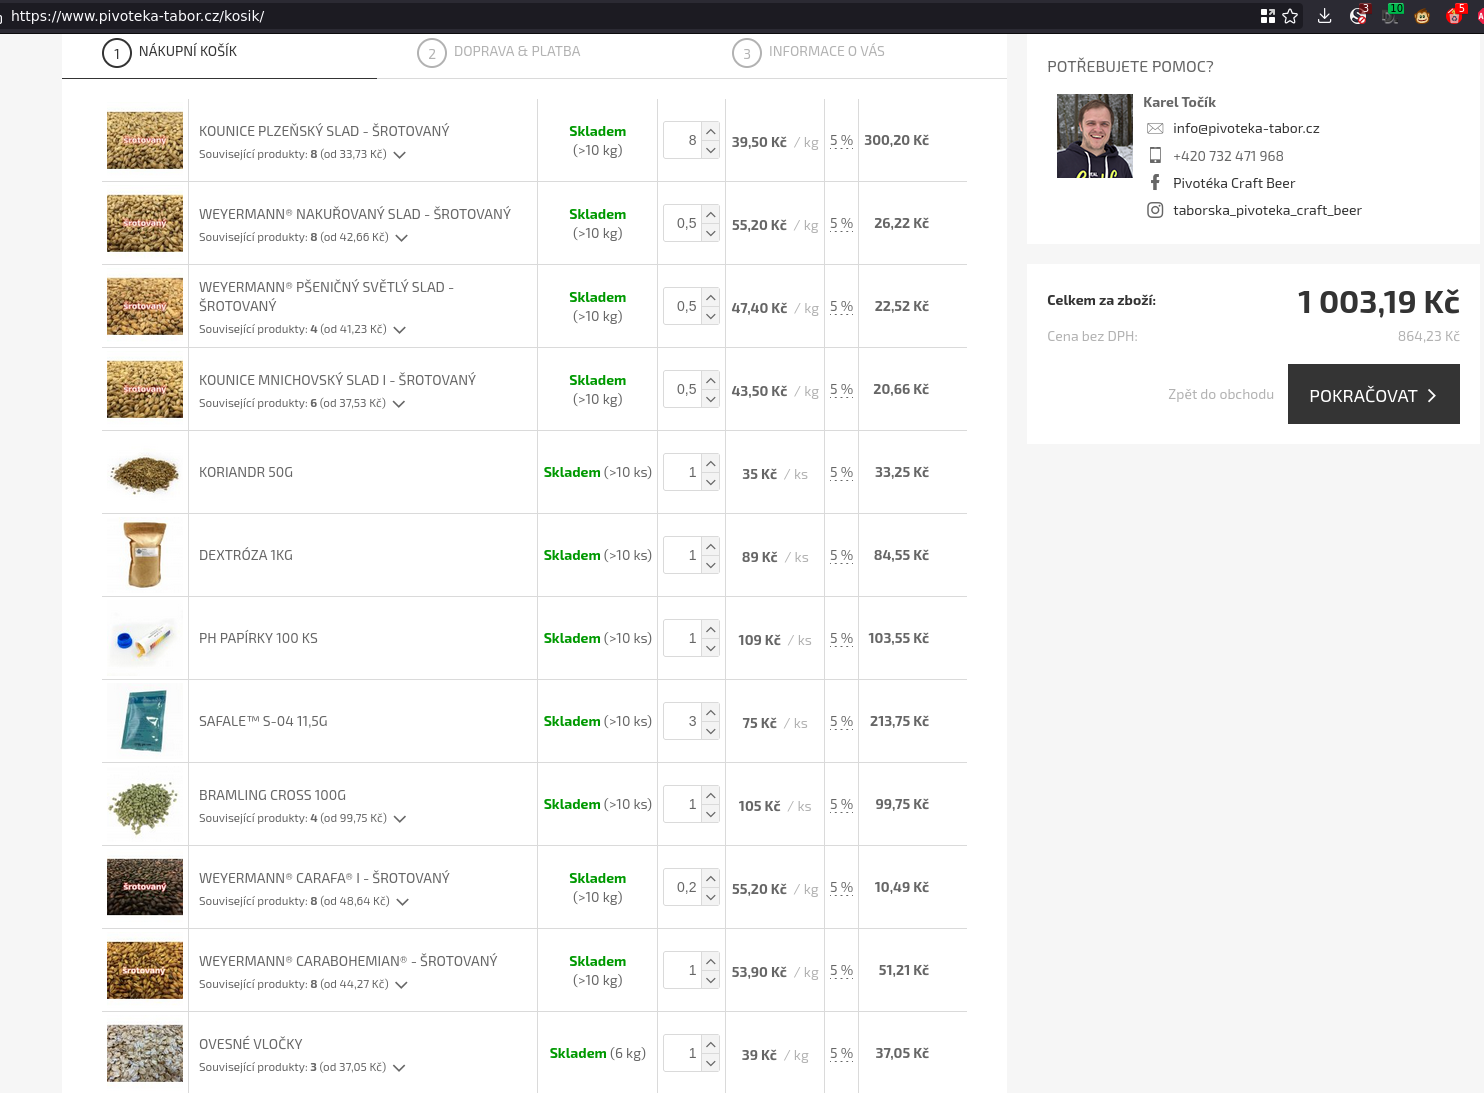
Task: Decrease quantity of Safale S-04 yeast
Action: tap(710, 731)
